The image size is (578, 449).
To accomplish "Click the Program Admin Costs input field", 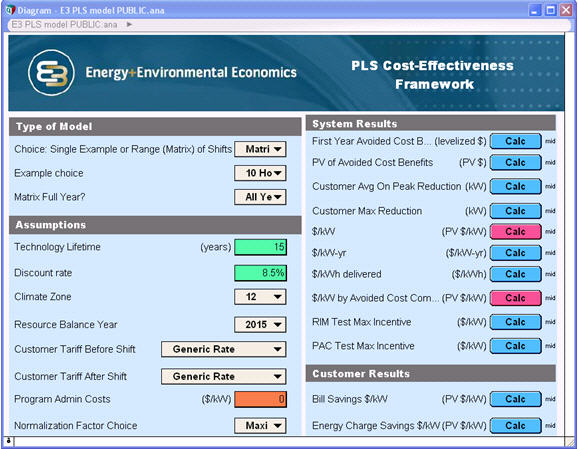I will point(261,399).
